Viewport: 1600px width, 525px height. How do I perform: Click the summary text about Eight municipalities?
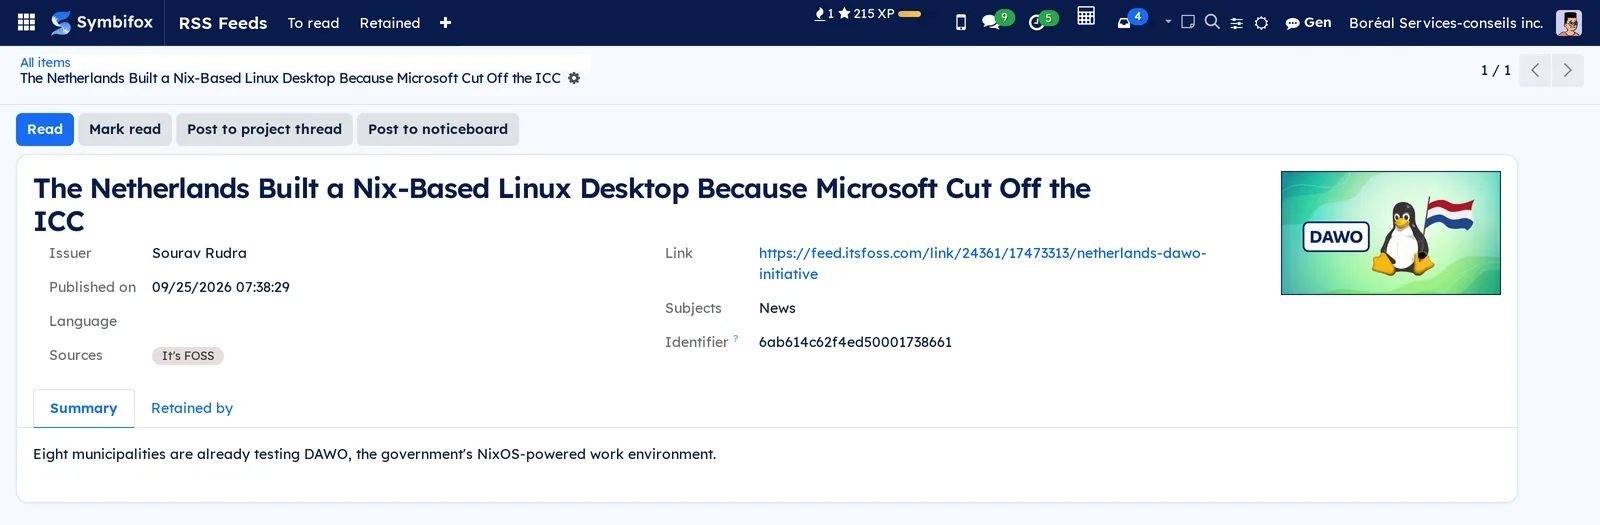coord(375,454)
